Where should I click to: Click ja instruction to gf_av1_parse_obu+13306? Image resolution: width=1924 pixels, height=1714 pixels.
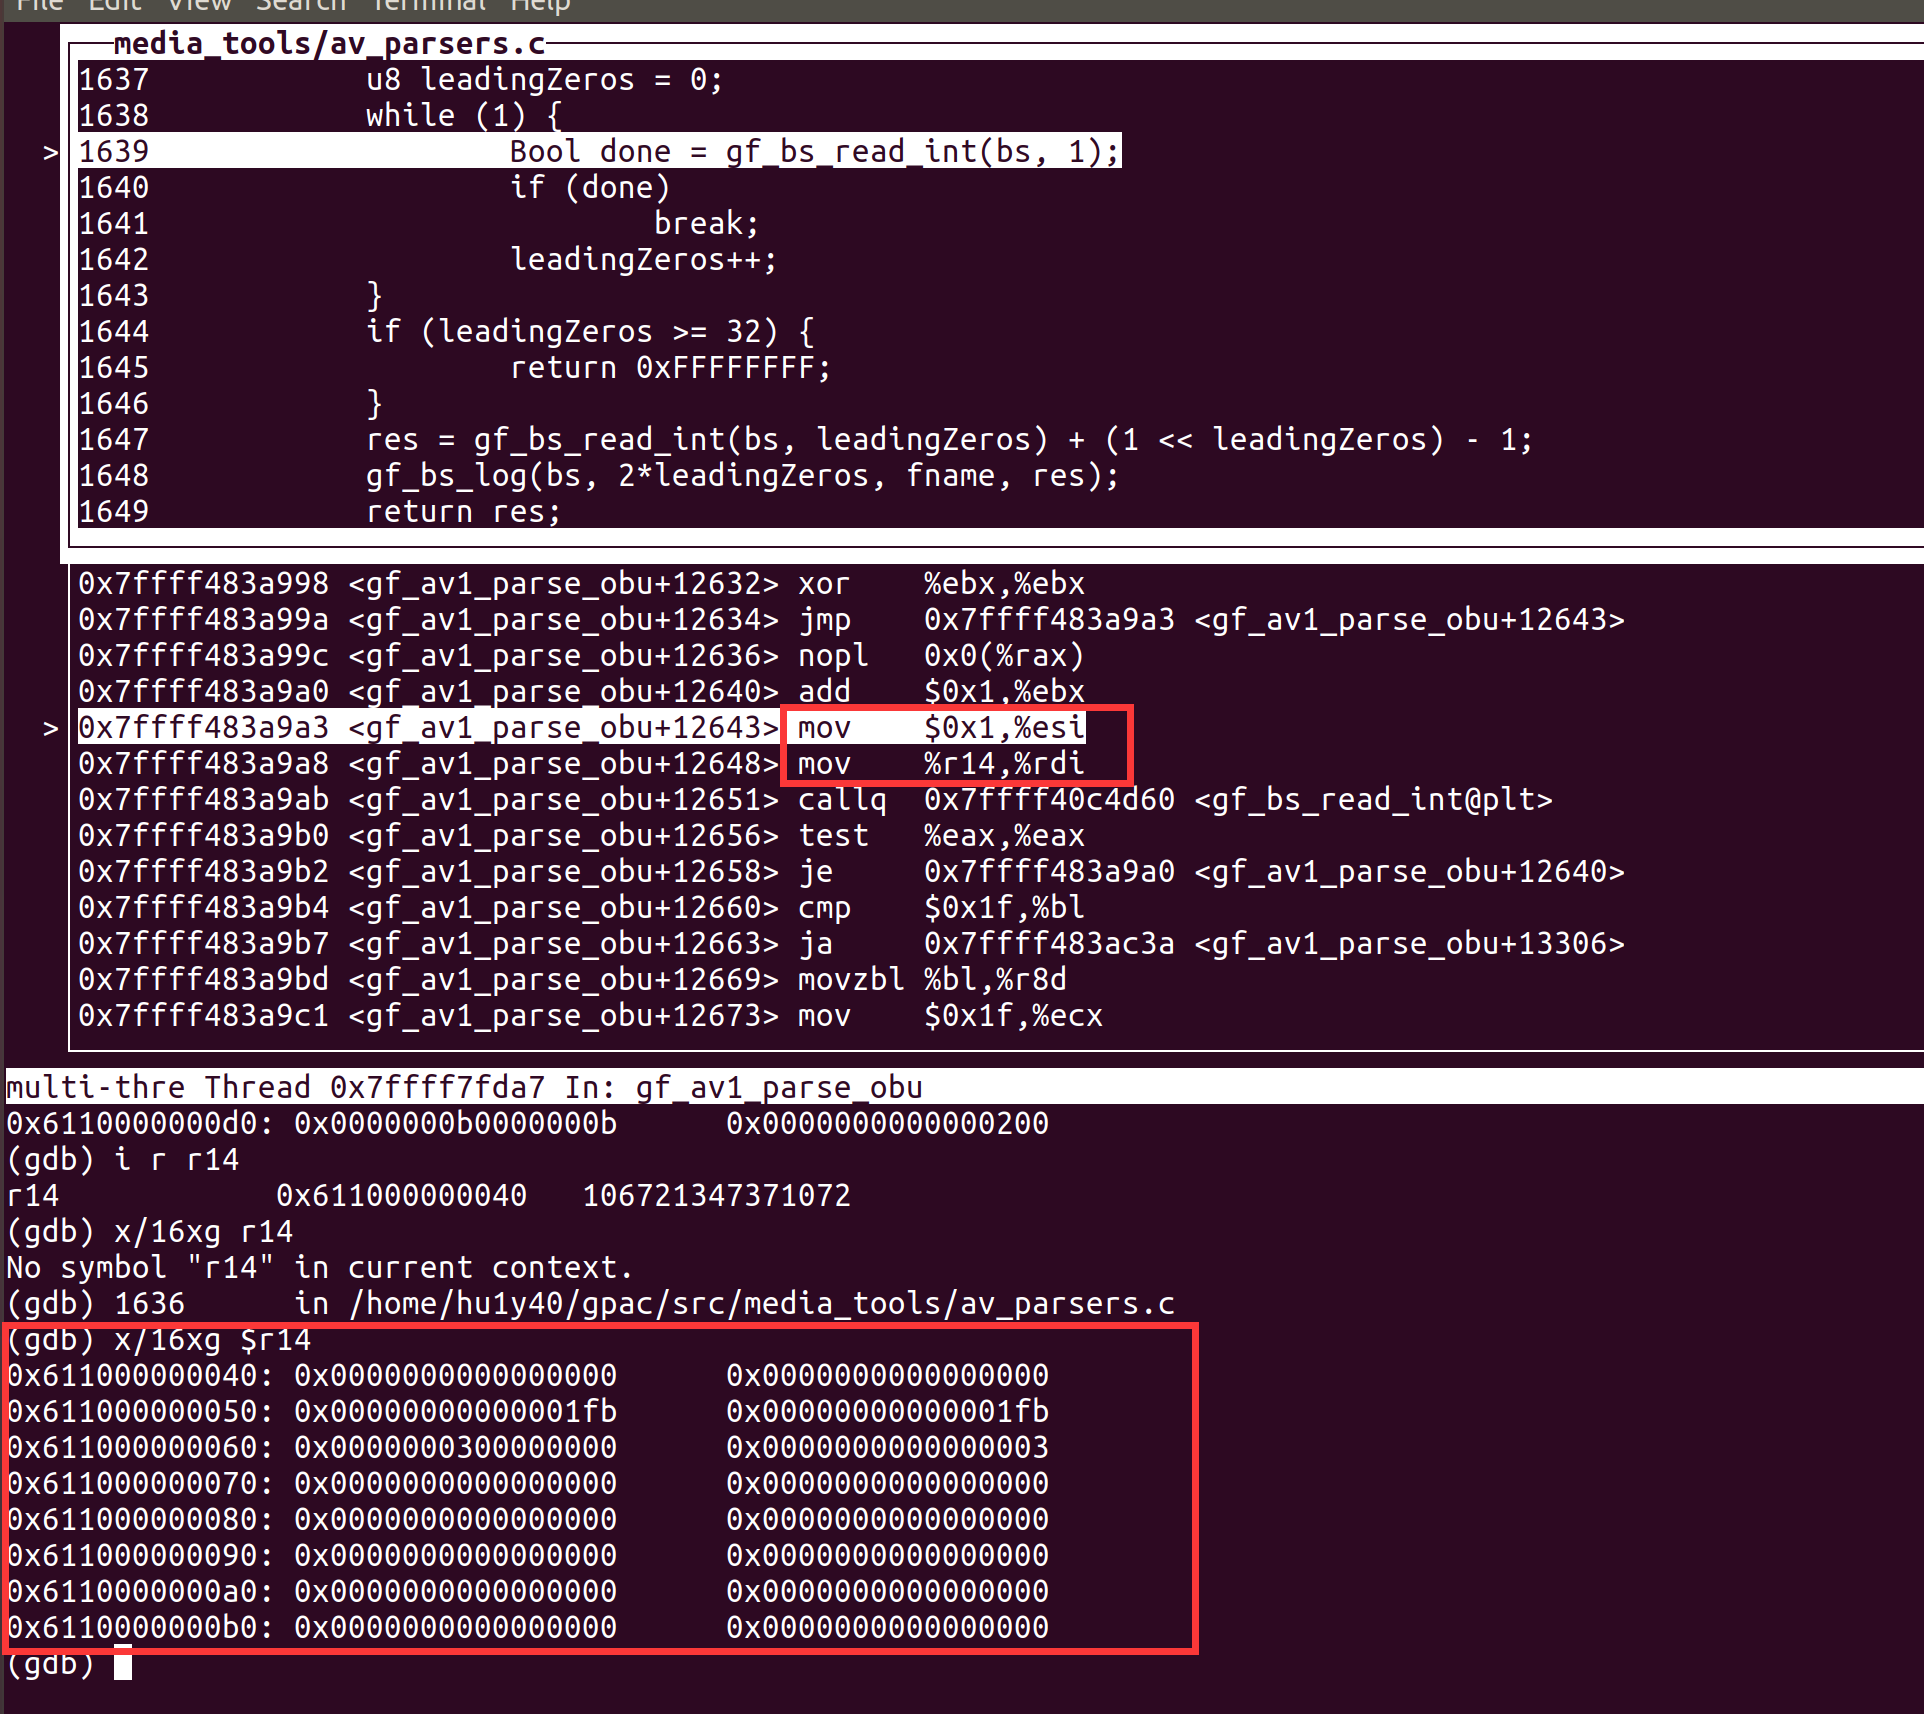coord(851,943)
